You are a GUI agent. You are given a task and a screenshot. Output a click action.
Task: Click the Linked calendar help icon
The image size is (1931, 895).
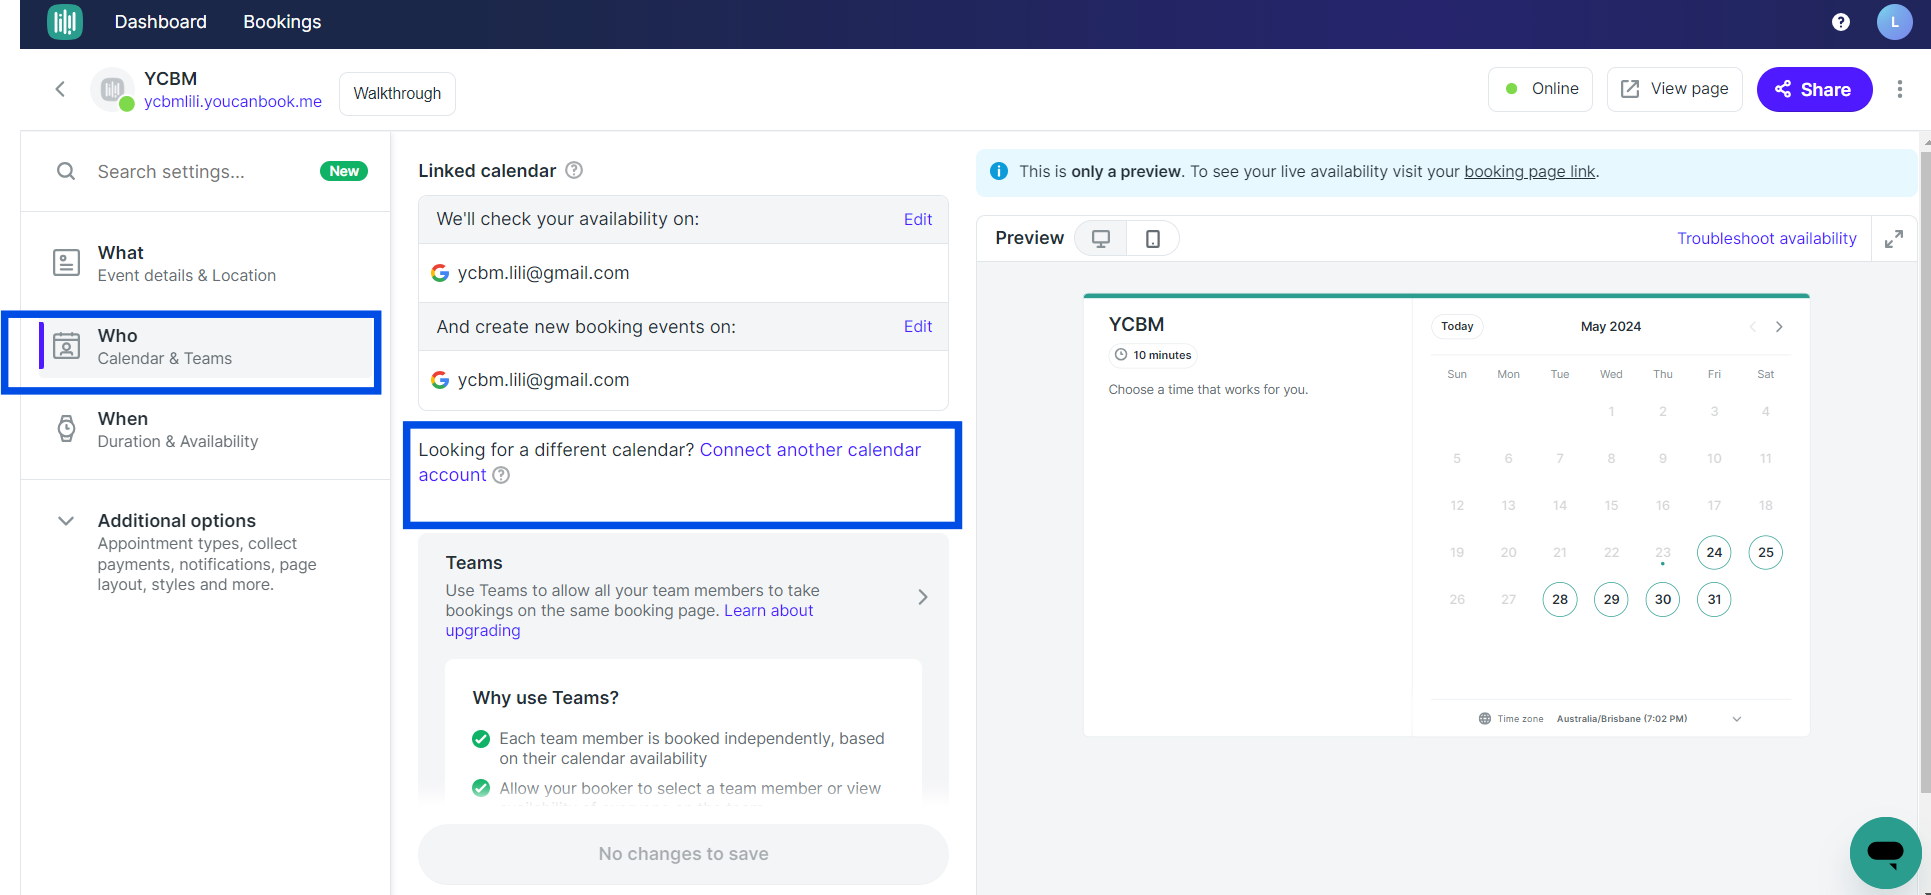574,170
